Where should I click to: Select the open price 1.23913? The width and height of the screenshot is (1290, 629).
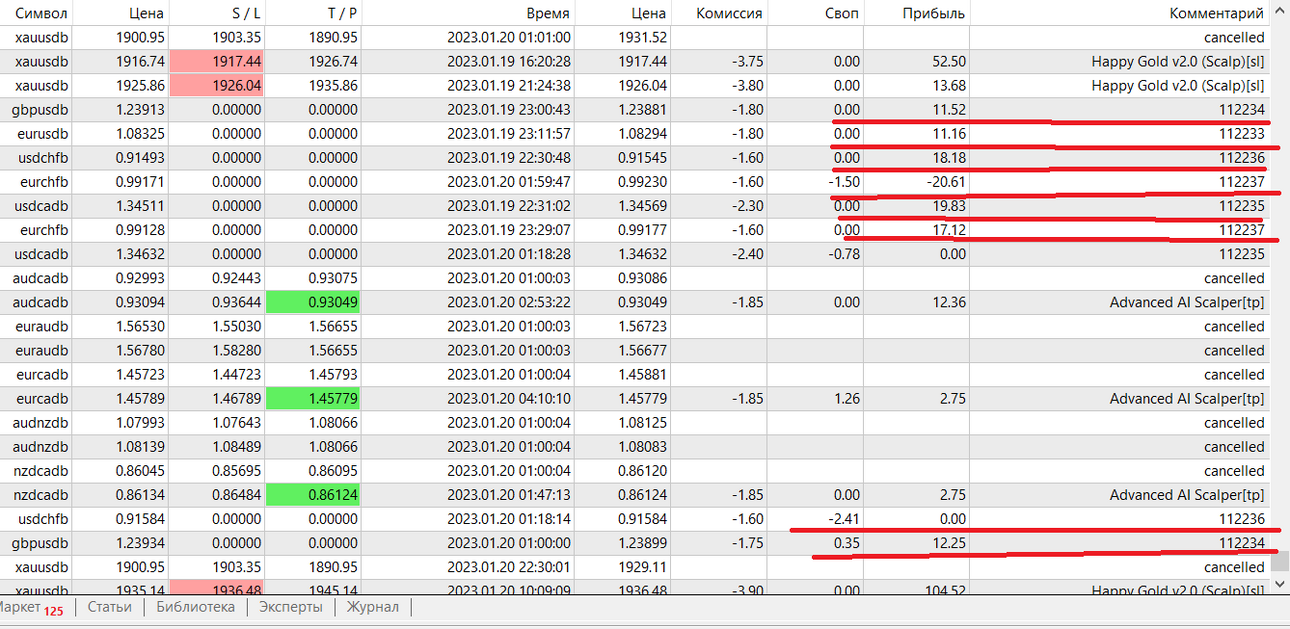[141, 110]
